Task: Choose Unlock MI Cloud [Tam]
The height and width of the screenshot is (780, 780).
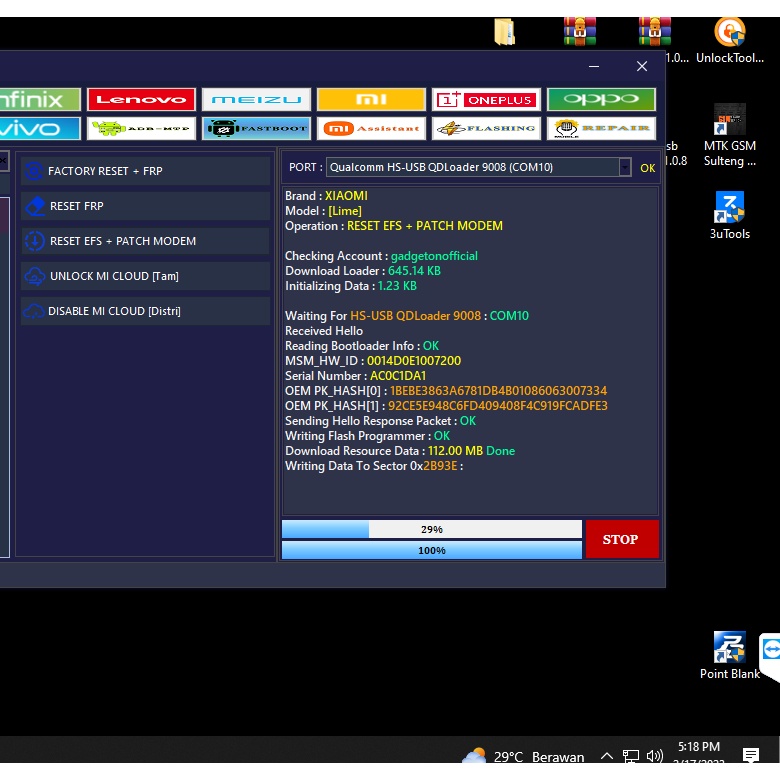Action: [145, 276]
